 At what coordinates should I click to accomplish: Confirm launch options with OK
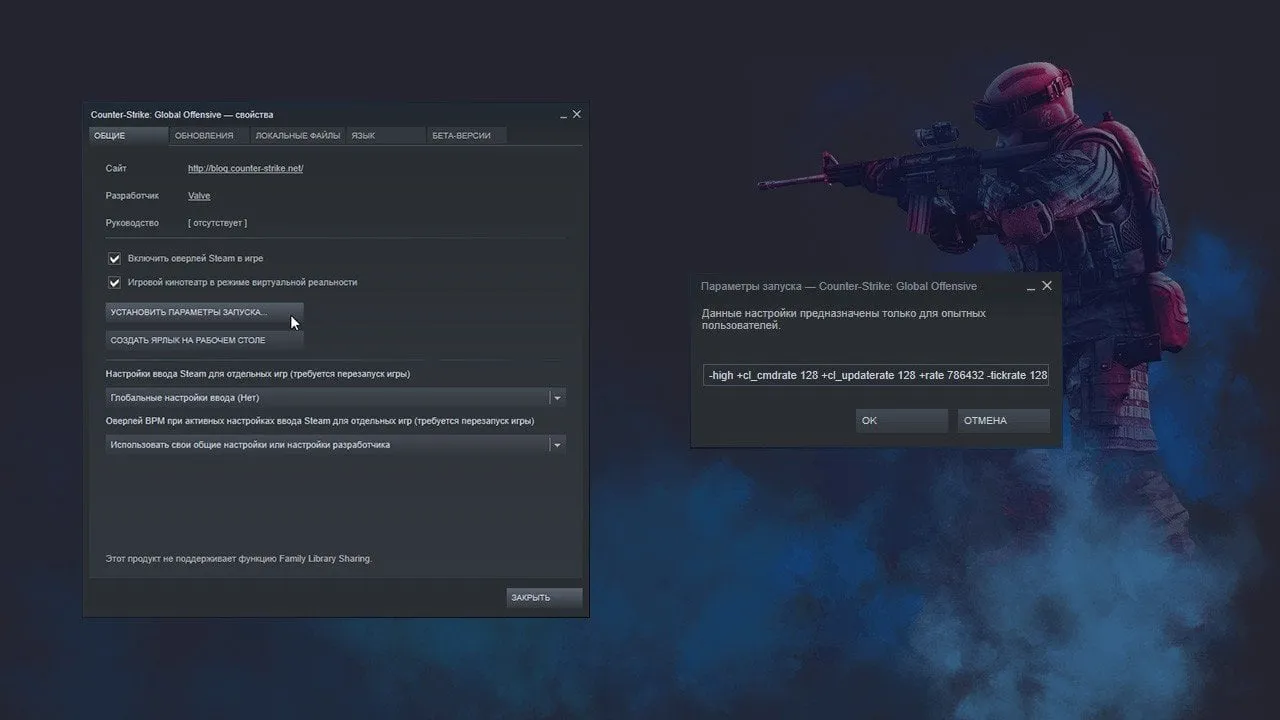coord(902,420)
